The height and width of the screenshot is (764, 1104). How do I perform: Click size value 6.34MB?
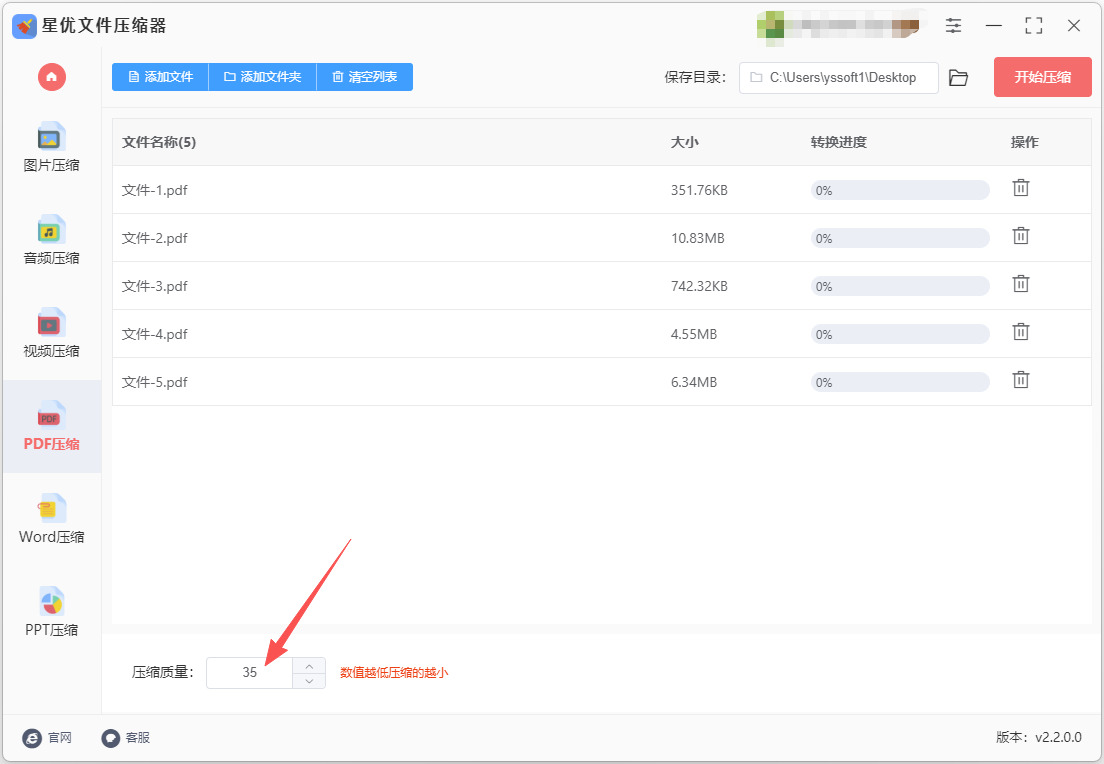coord(694,382)
